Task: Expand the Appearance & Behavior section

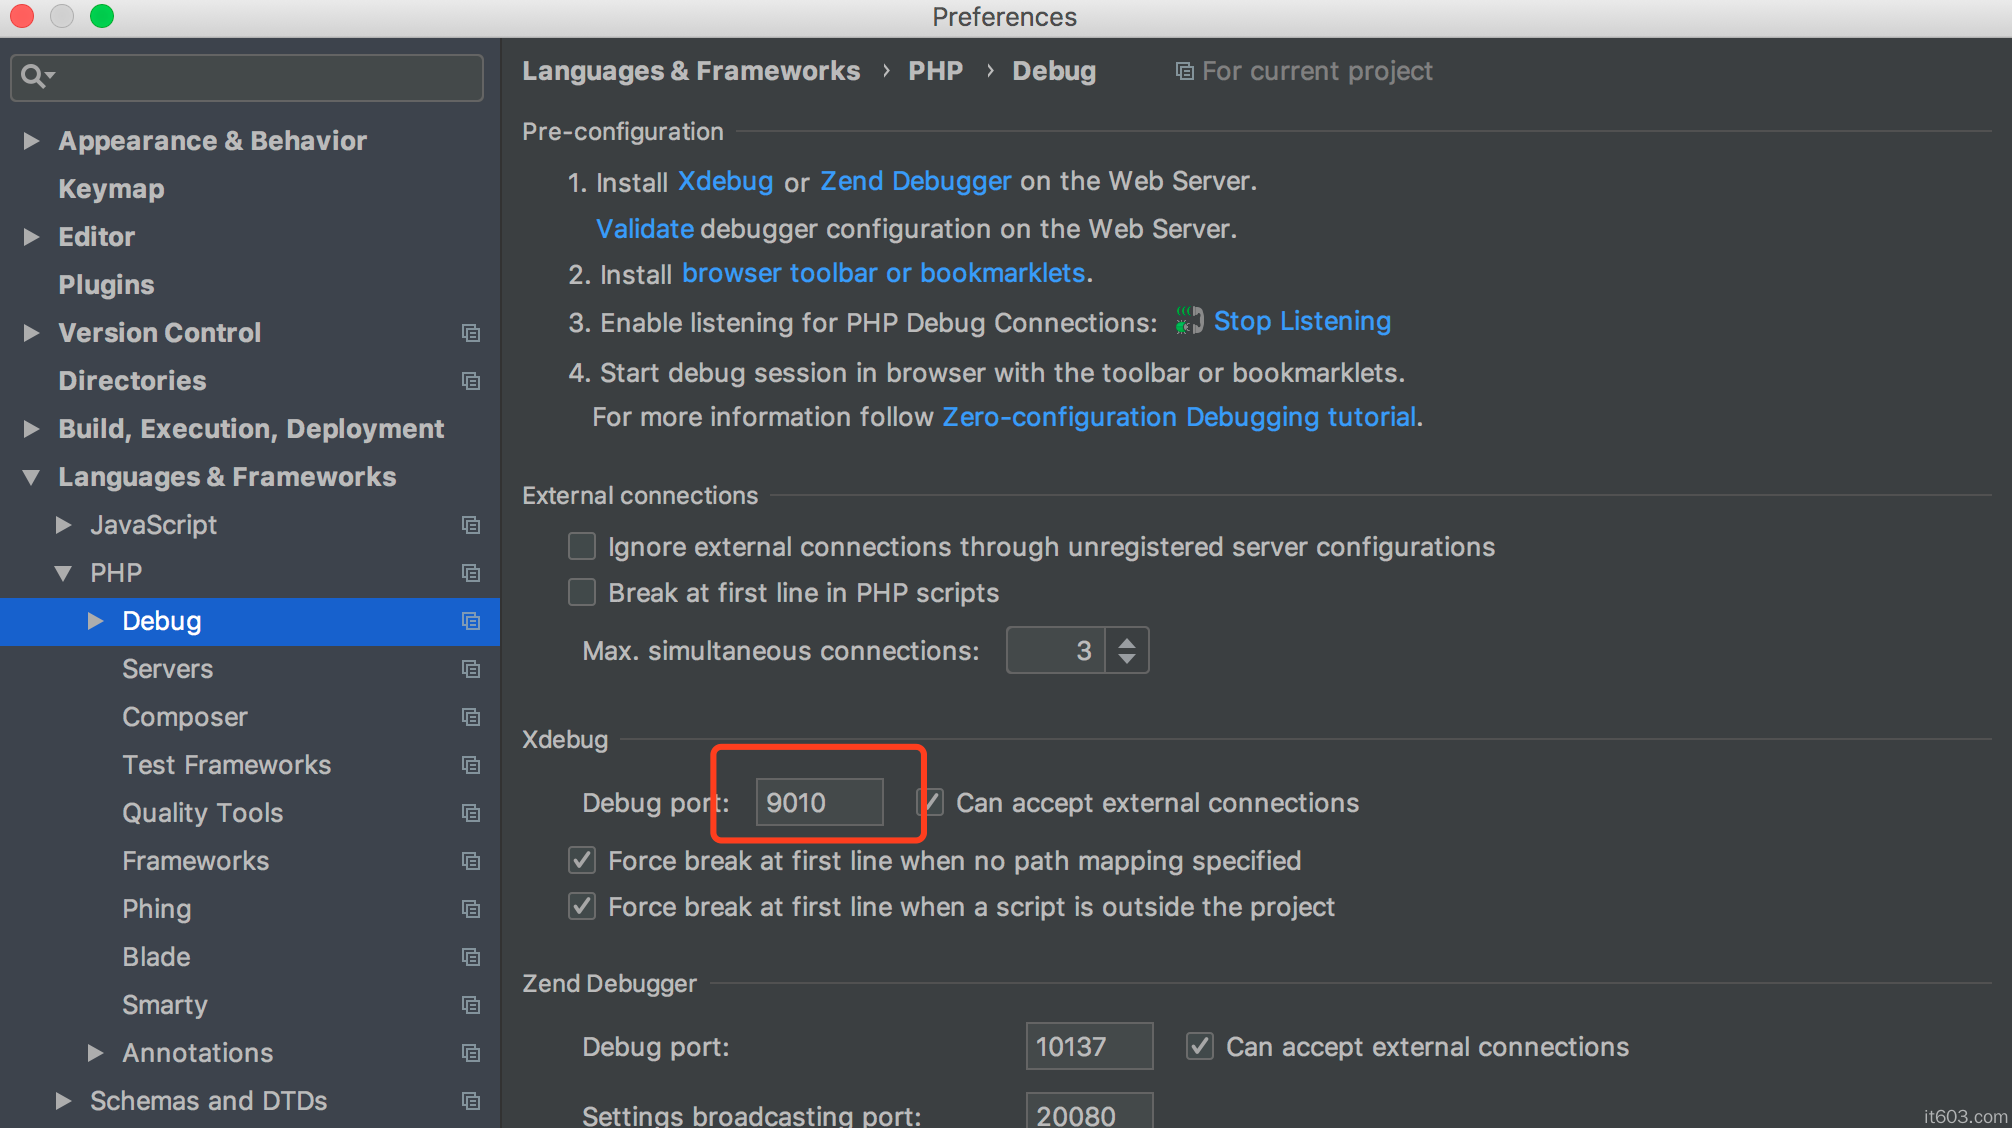Action: click(x=32, y=141)
